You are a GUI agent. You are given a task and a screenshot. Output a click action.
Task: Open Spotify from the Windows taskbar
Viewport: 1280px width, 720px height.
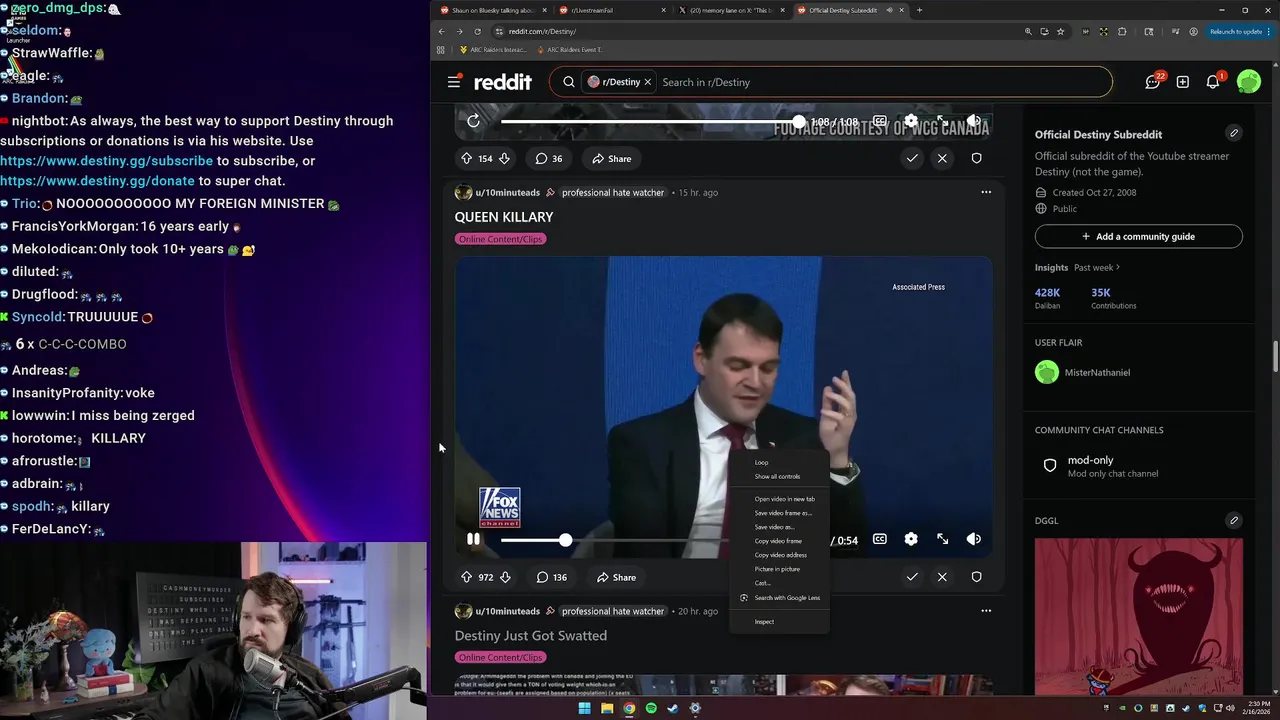coord(651,709)
